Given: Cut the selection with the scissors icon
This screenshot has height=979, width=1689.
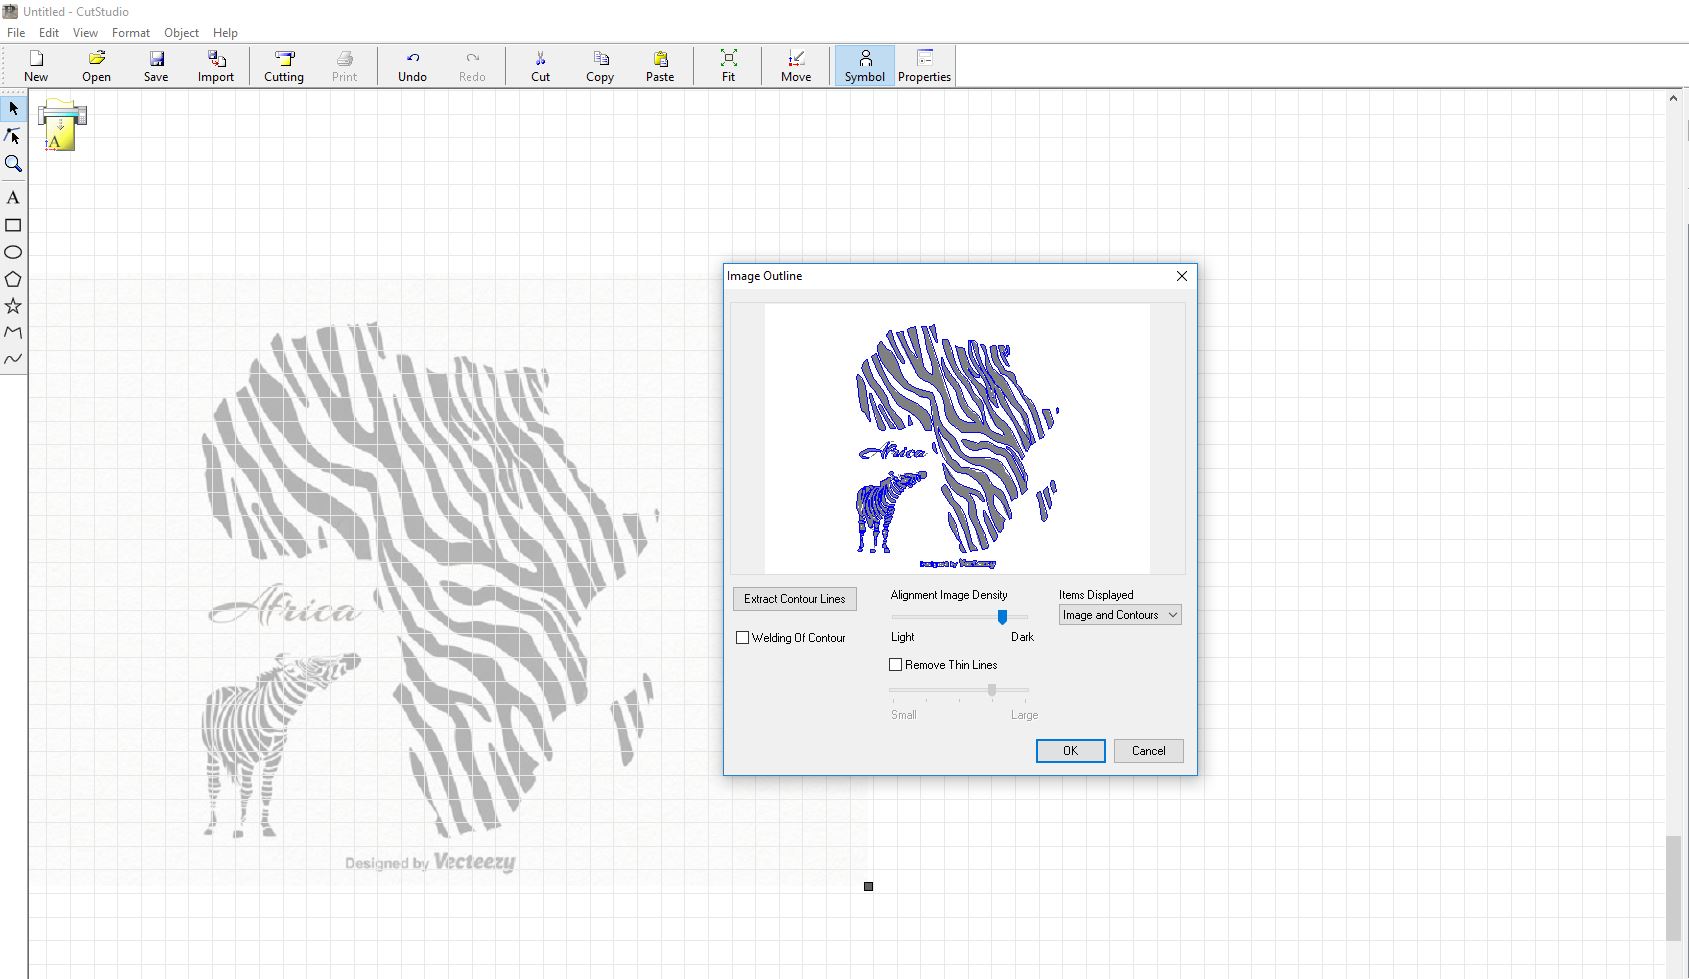Looking at the screenshot, I should 540,66.
